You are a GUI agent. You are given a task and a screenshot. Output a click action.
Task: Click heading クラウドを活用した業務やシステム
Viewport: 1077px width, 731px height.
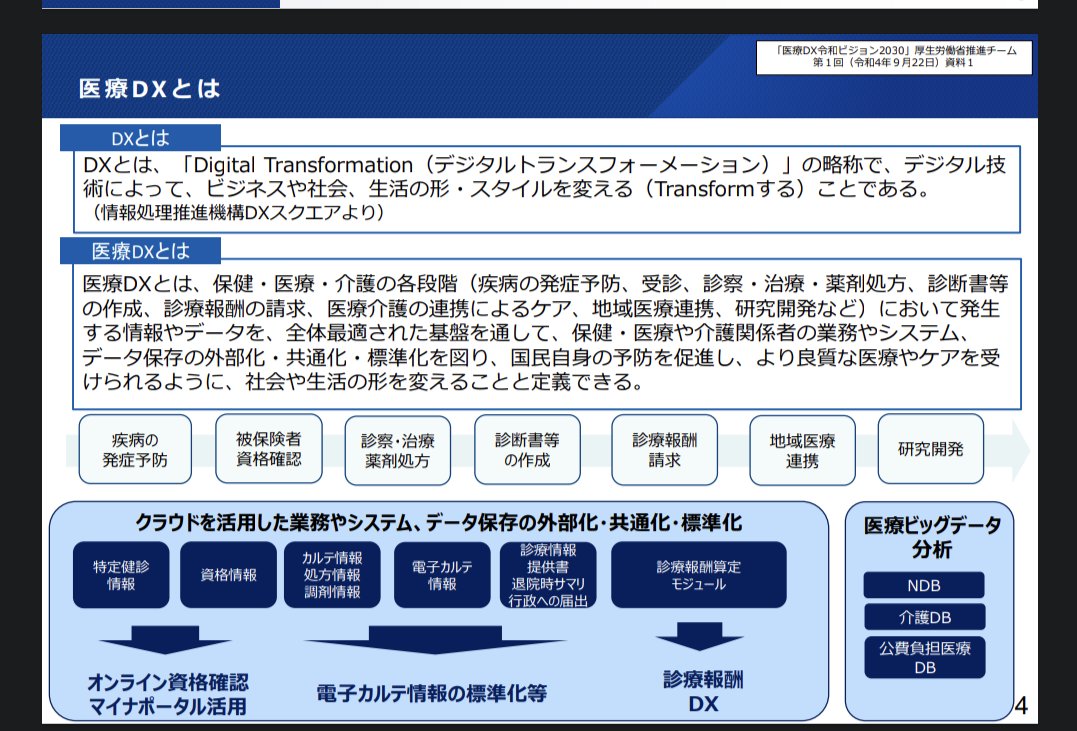438,523
